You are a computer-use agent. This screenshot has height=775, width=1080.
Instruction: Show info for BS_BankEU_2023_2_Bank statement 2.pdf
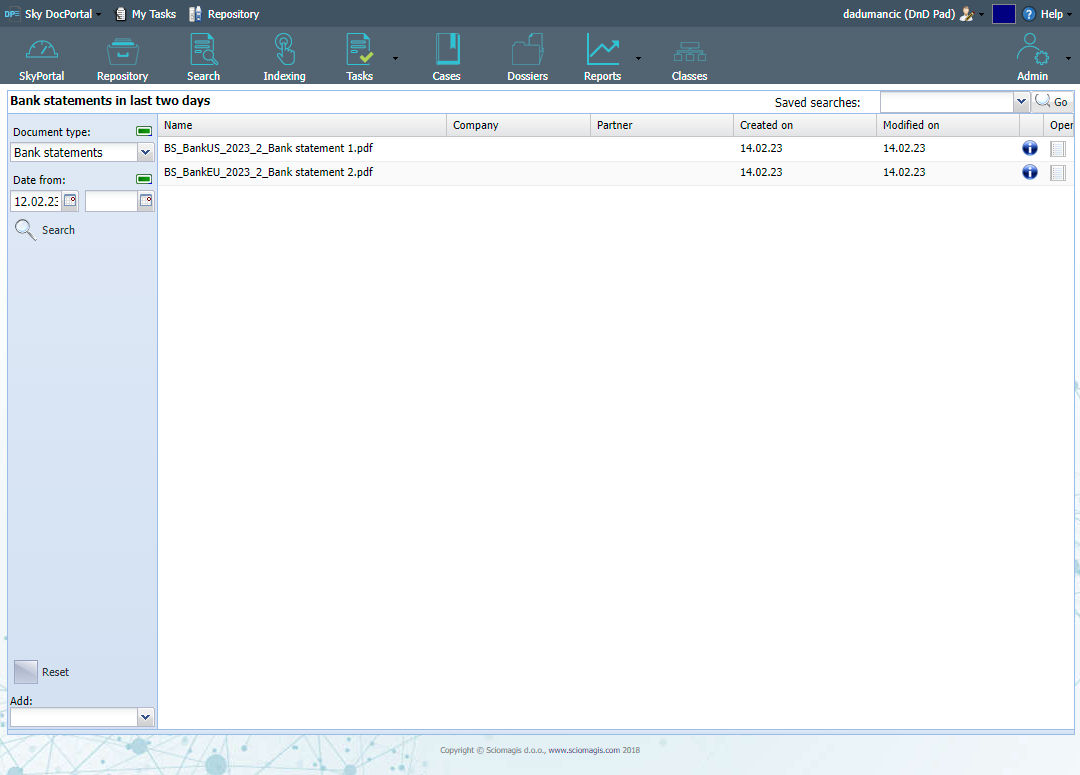pyautogui.click(x=1030, y=172)
